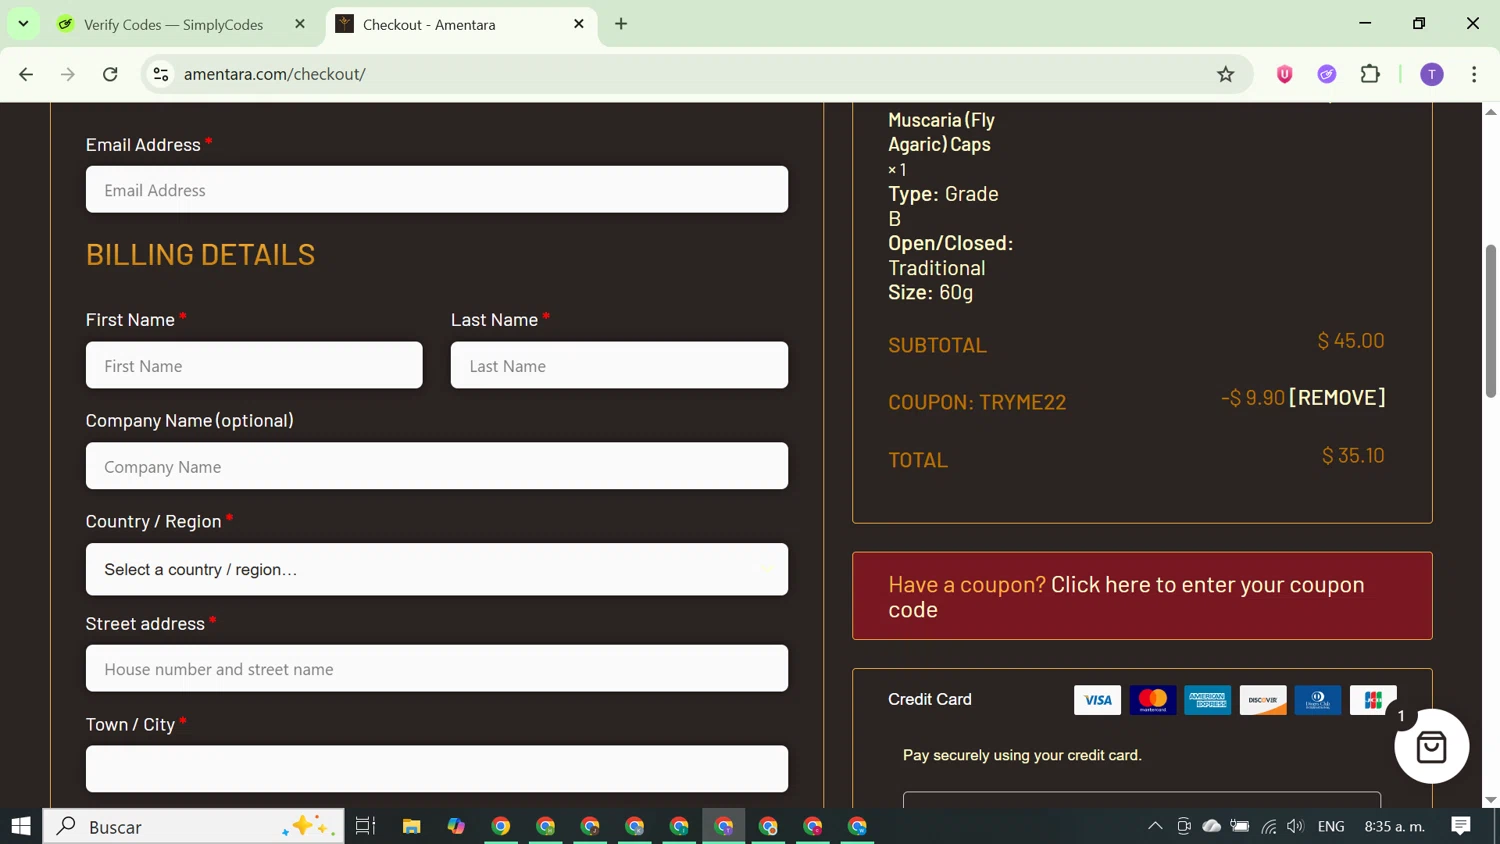The height and width of the screenshot is (844, 1500).
Task: Click the Buscar taskbar search box
Action: pyautogui.click(x=194, y=826)
